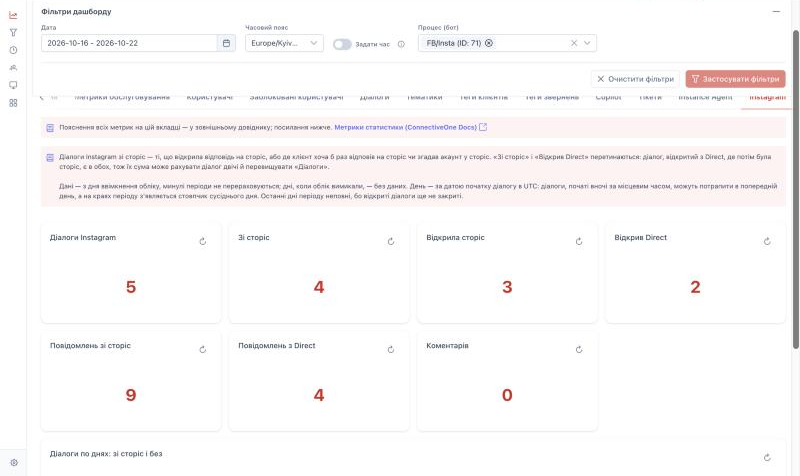This screenshot has height=476, width=800.
Task: Open the calendar date picker icon
Action: click(x=226, y=43)
